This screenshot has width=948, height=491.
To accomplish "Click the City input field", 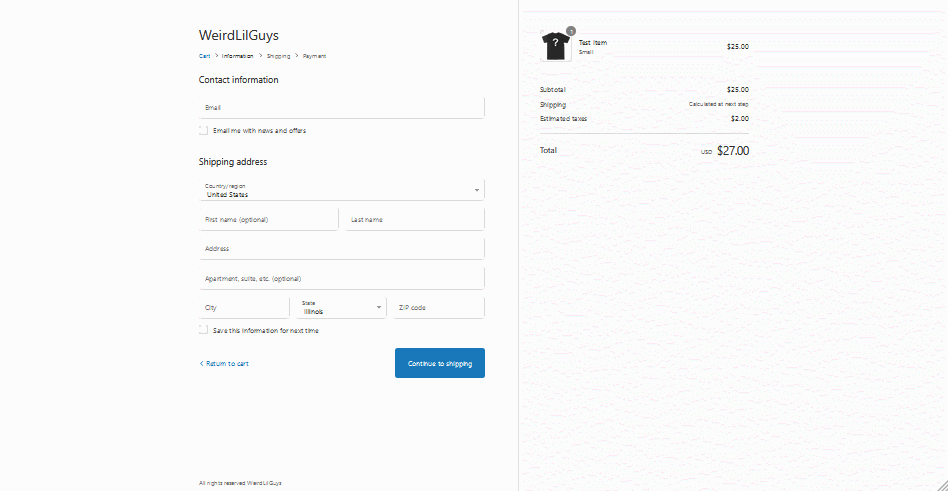I will [244, 307].
